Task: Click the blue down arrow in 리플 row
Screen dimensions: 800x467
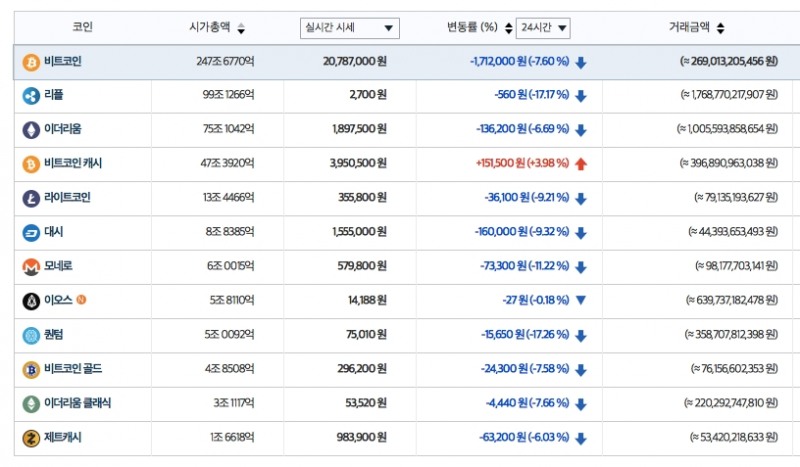Action: 581,96
